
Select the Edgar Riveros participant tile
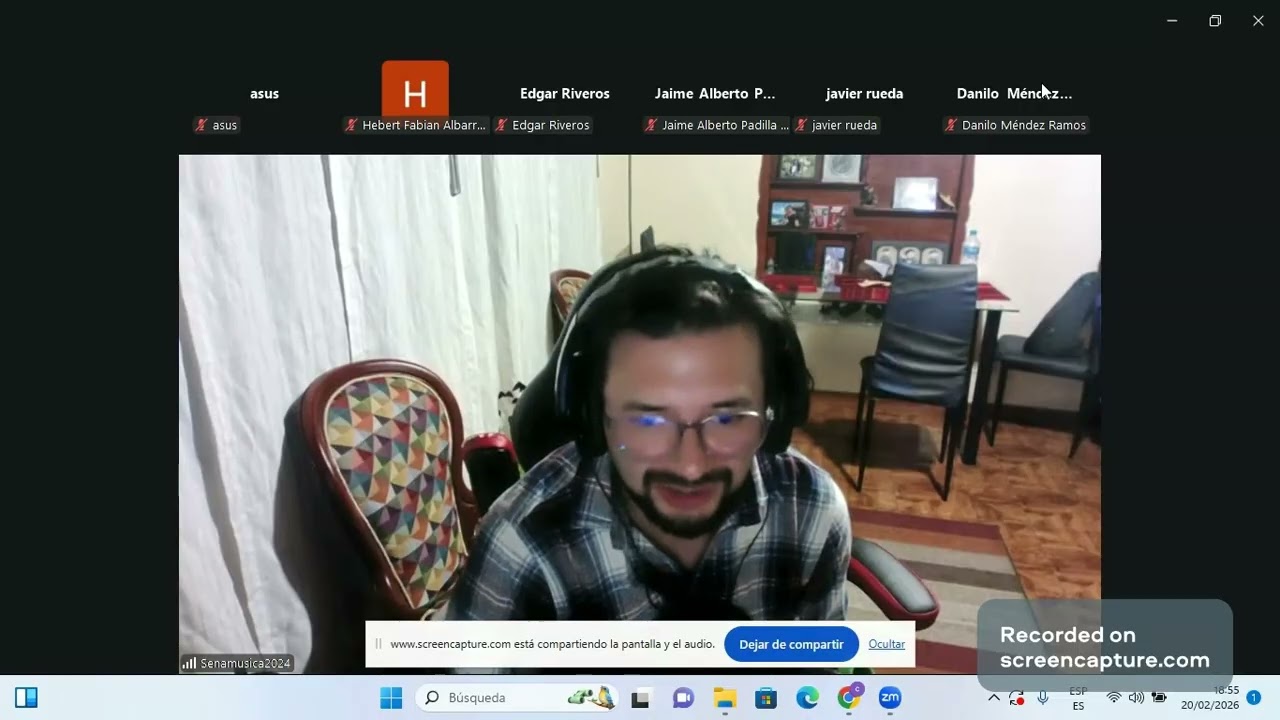coord(565,94)
